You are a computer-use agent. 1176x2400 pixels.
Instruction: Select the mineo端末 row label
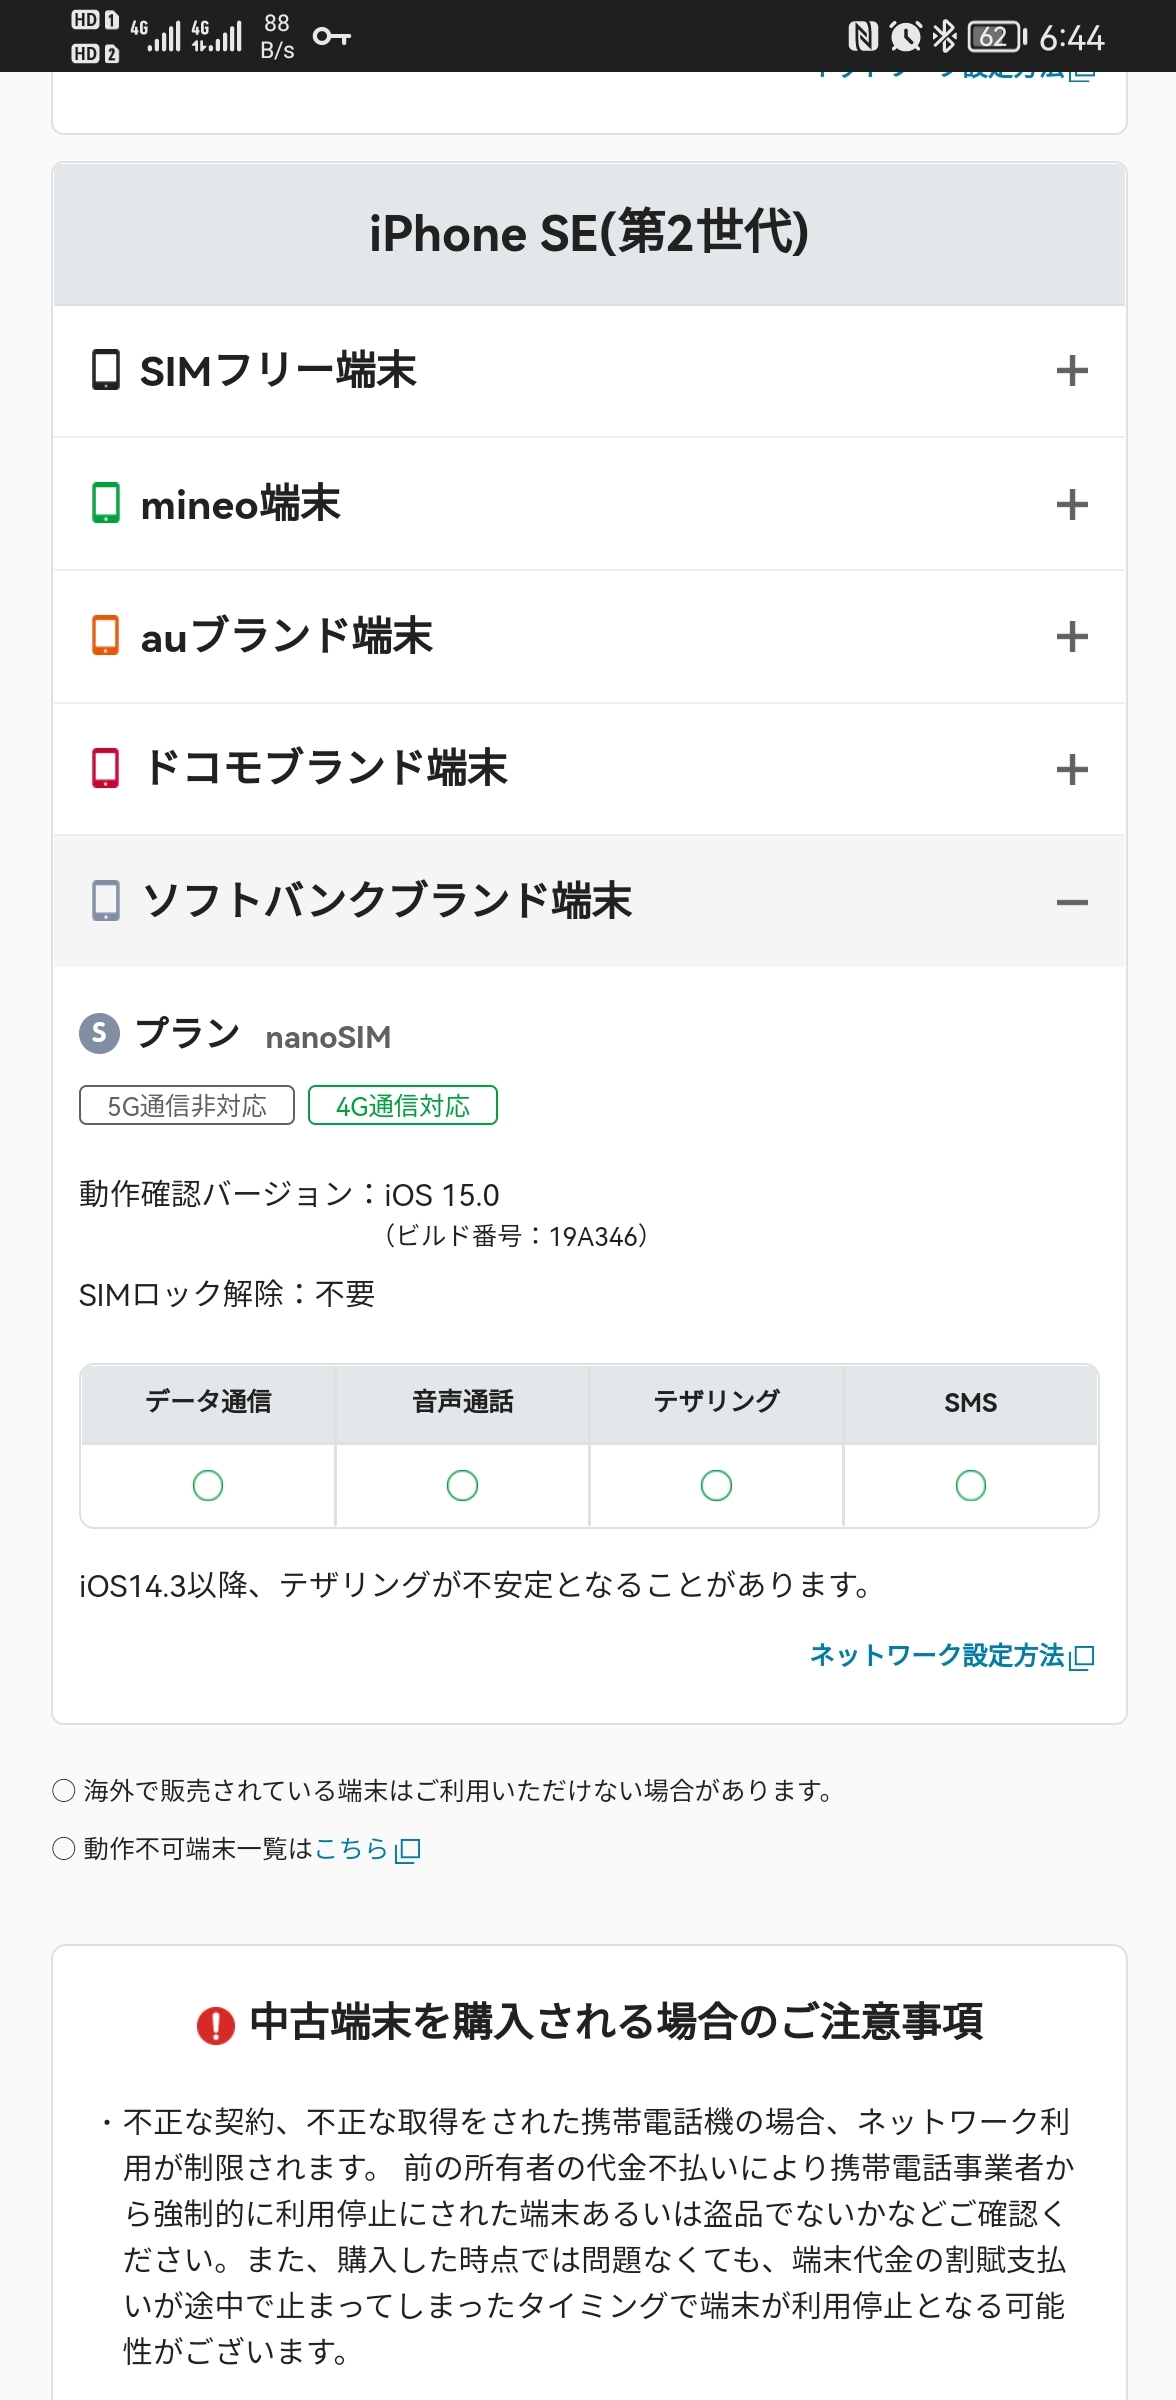(x=241, y=504)
